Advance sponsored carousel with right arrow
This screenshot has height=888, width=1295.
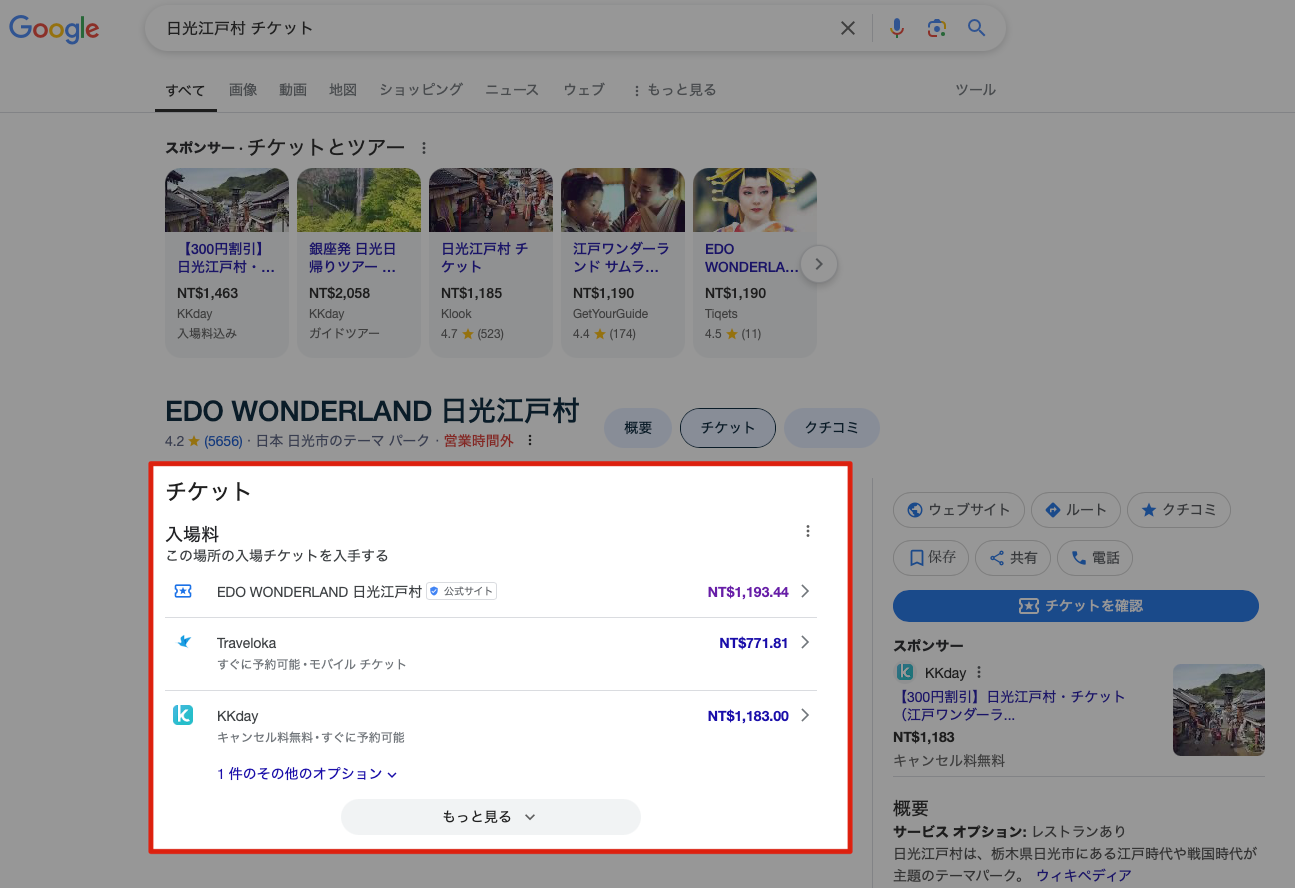pyautogui.click(x=819, y=265)
